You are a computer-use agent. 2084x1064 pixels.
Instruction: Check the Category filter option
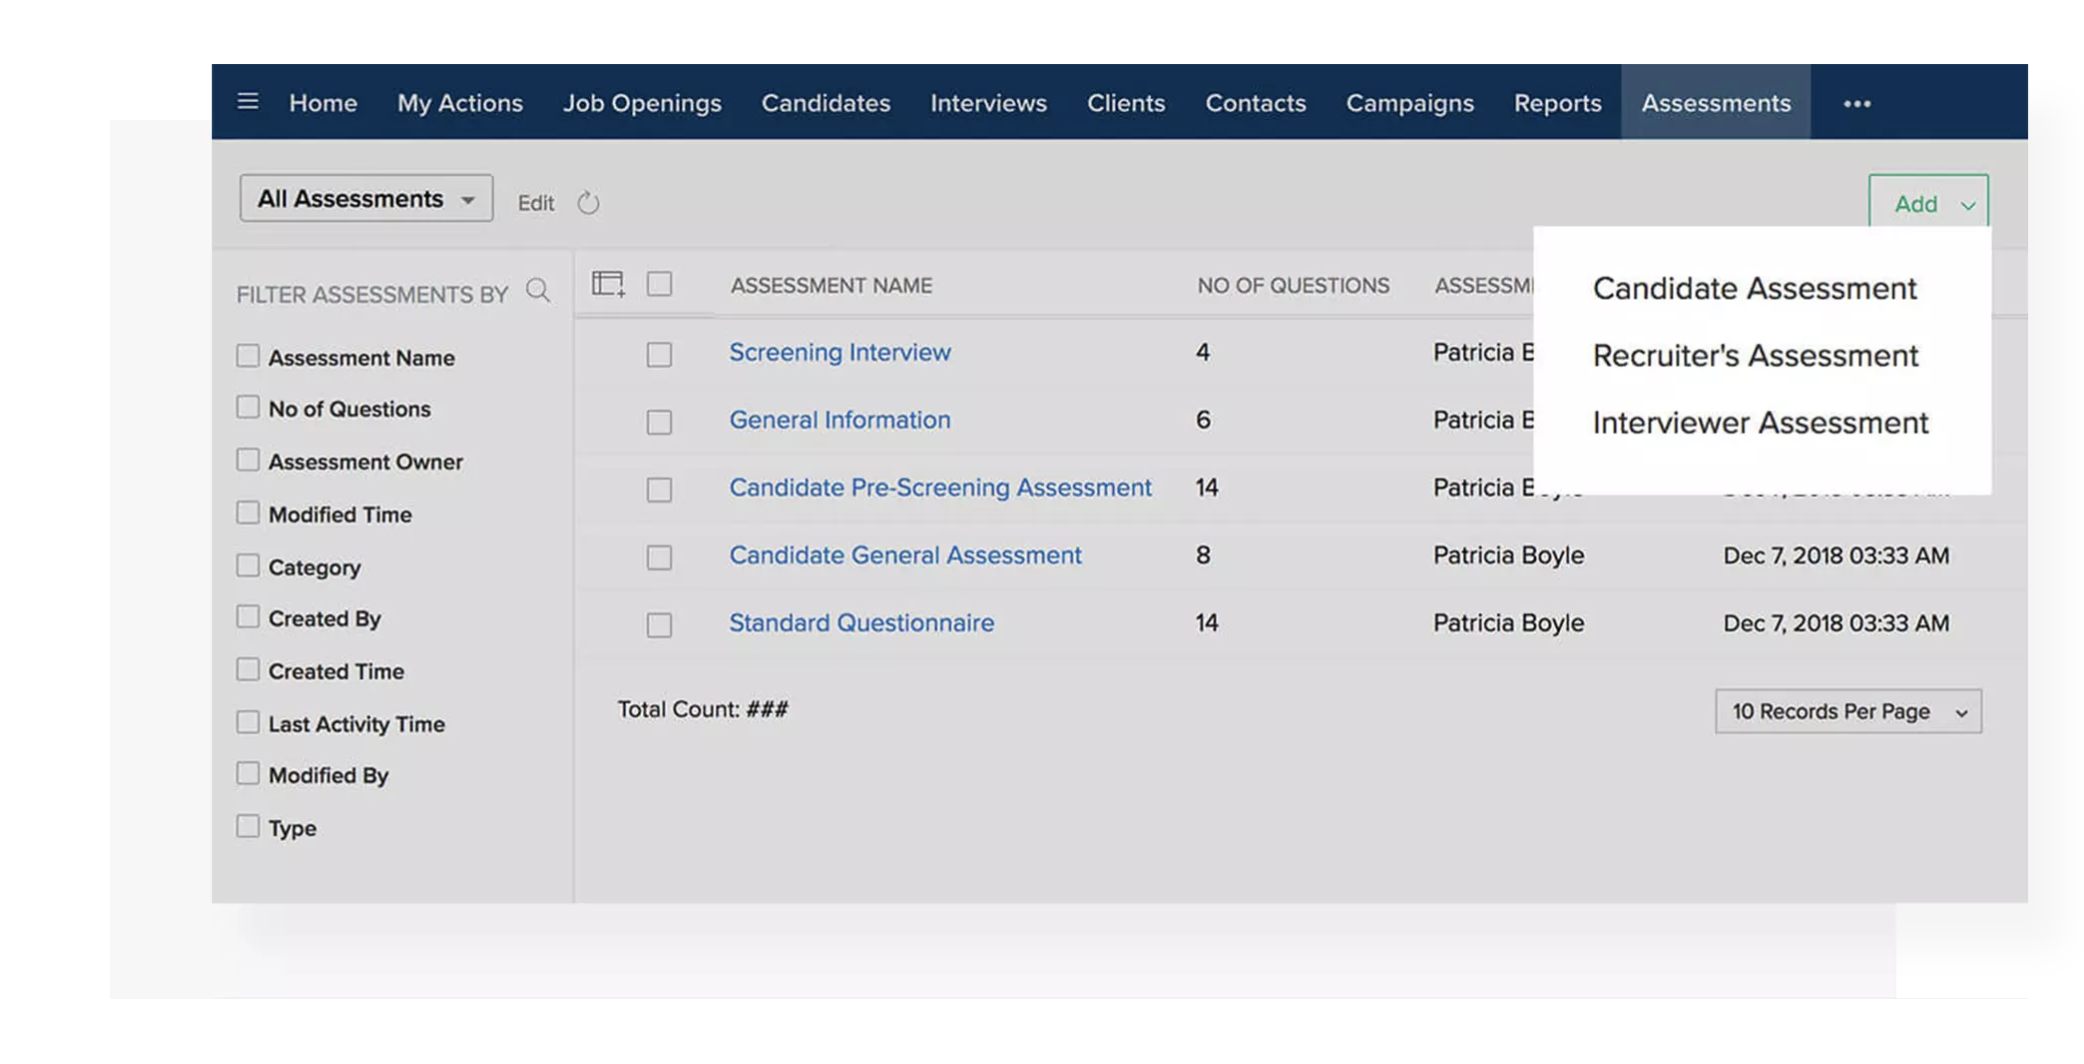(x=248, y=565)
